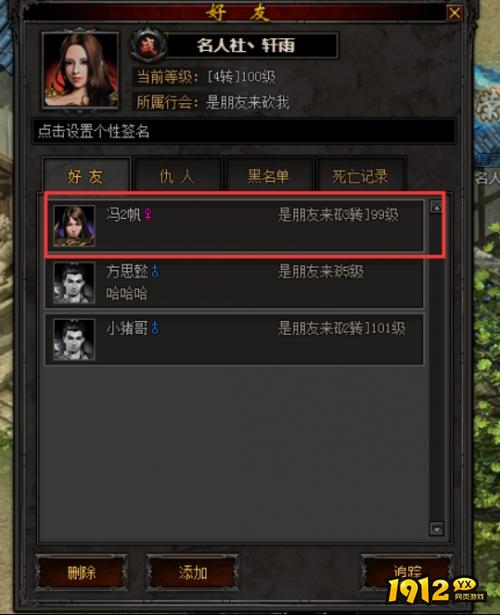
Task: Click the scroll-down arrow of the friend list
Action: pyautogui.click(x=436, y=529)
